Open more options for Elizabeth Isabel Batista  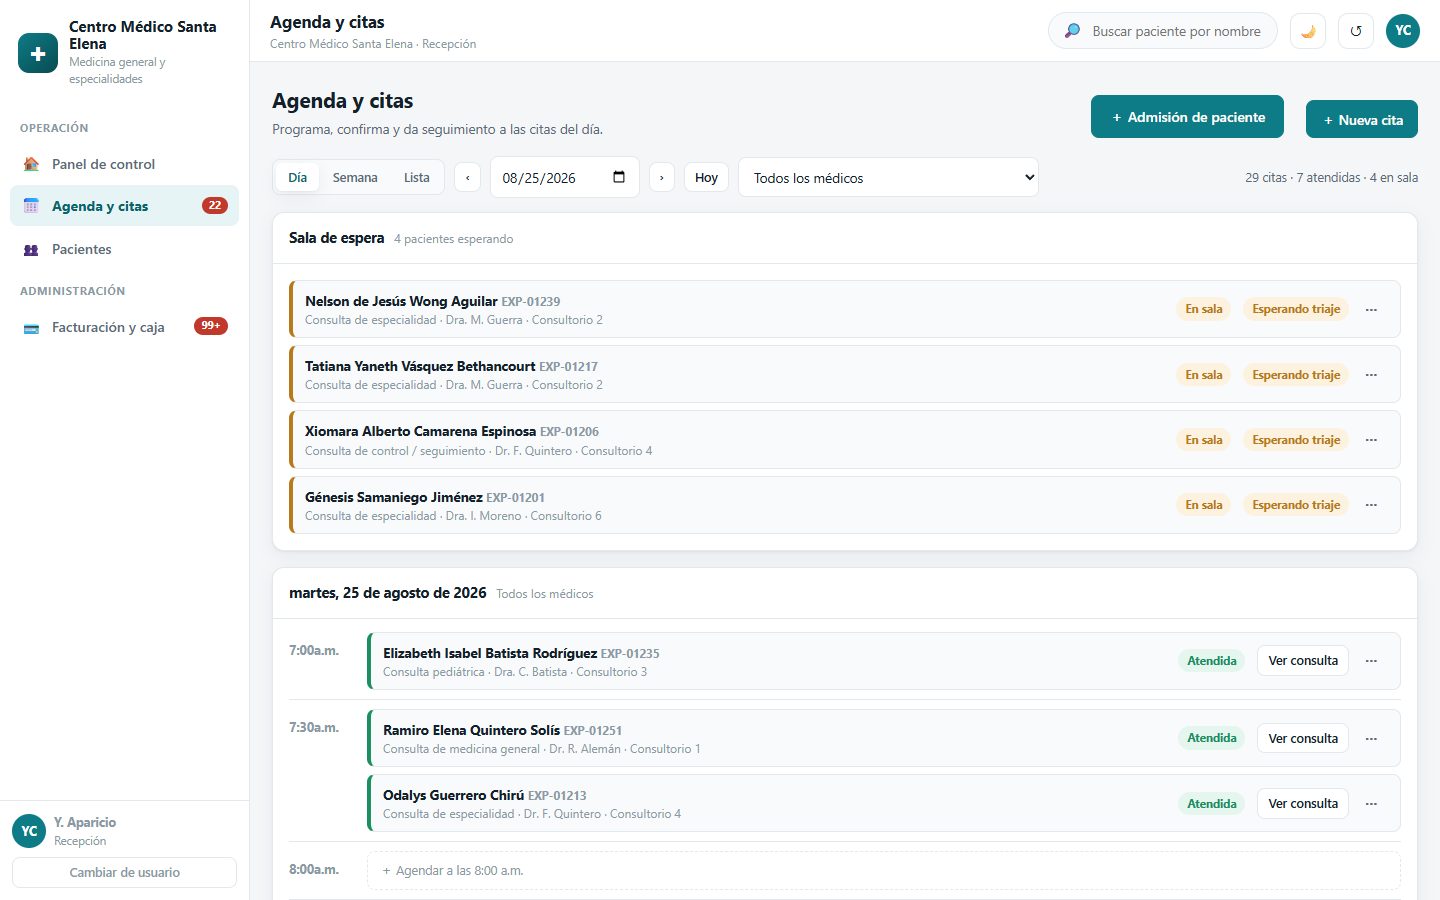[1371, 661]
